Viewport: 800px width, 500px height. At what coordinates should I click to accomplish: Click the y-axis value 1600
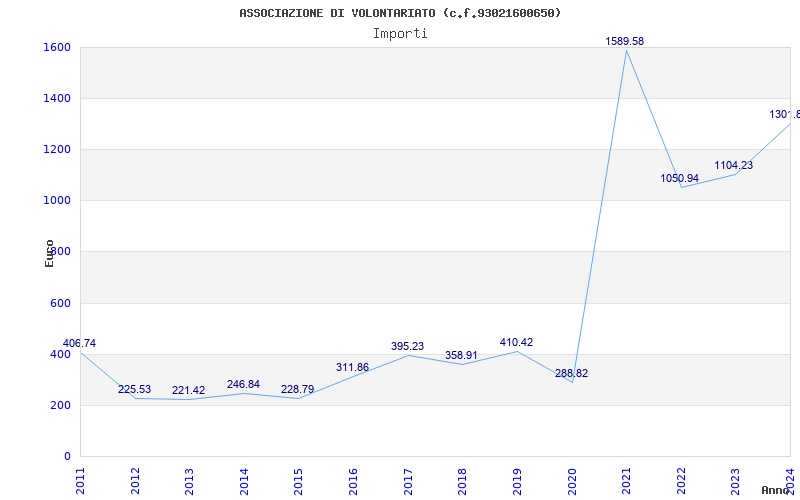pyautogui.click(x=57, y=47)
